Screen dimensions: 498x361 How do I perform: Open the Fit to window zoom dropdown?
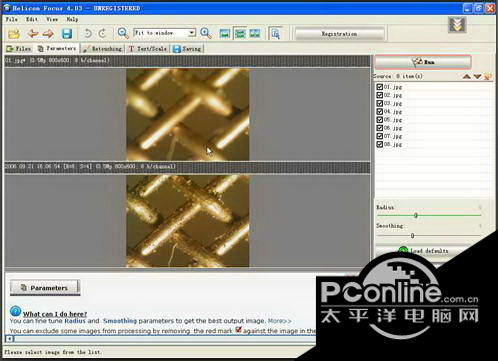pyautogui.click(x=192, y=33)
